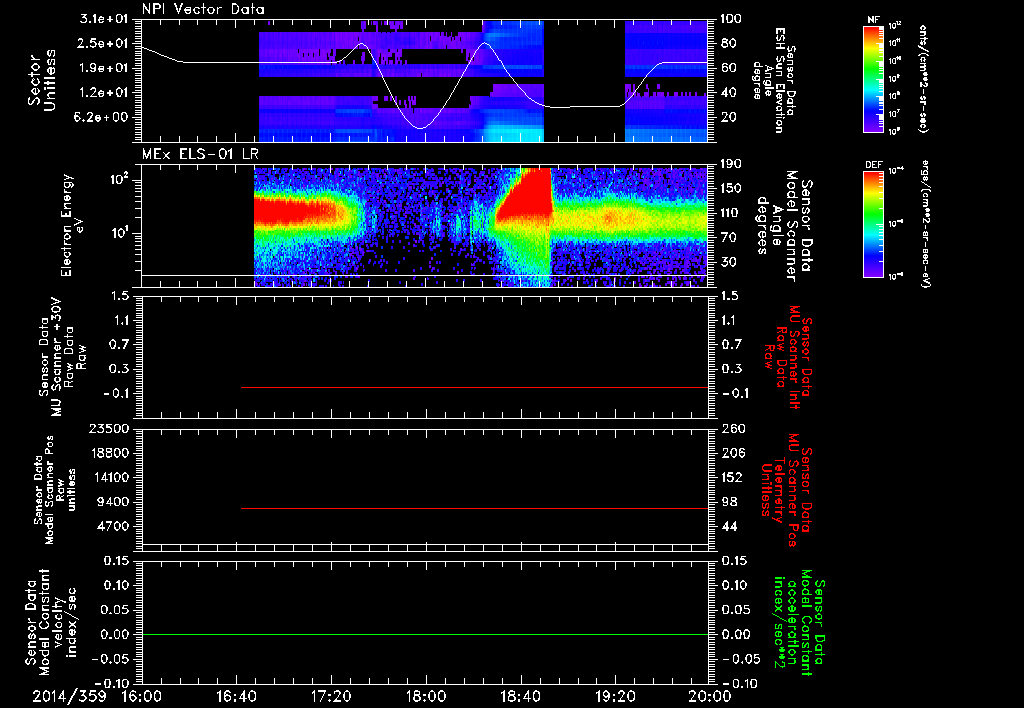Click the 19:20 time tick label
The width and height of the screenshot is (1024, 708).
(x=615, y=696)
